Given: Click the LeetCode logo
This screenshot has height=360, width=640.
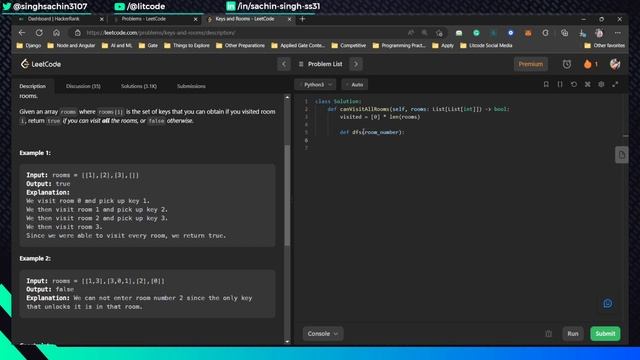Looking at the screenshot, I should click(x=41, y=64).
